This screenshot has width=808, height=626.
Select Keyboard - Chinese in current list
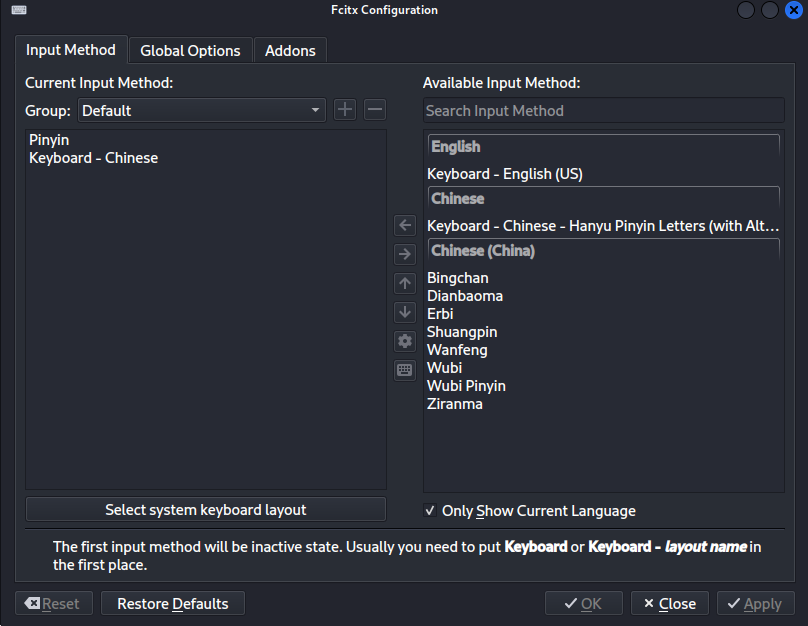click(206, 158)
